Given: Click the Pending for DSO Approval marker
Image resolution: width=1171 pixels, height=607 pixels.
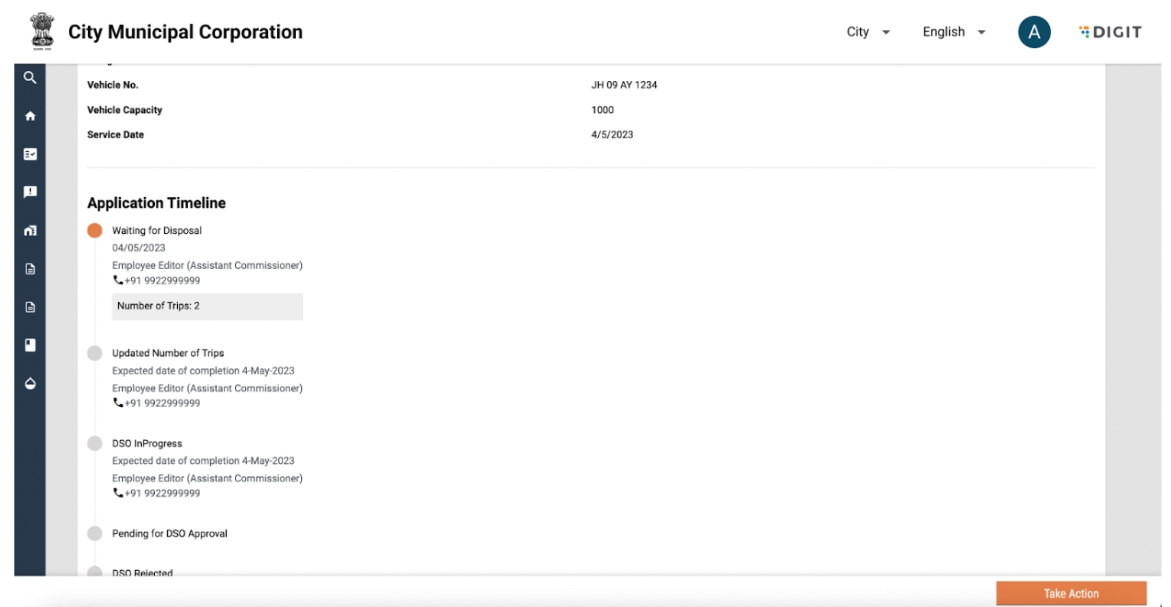Looking at the screenshot, I should click(x=95, y=533).
